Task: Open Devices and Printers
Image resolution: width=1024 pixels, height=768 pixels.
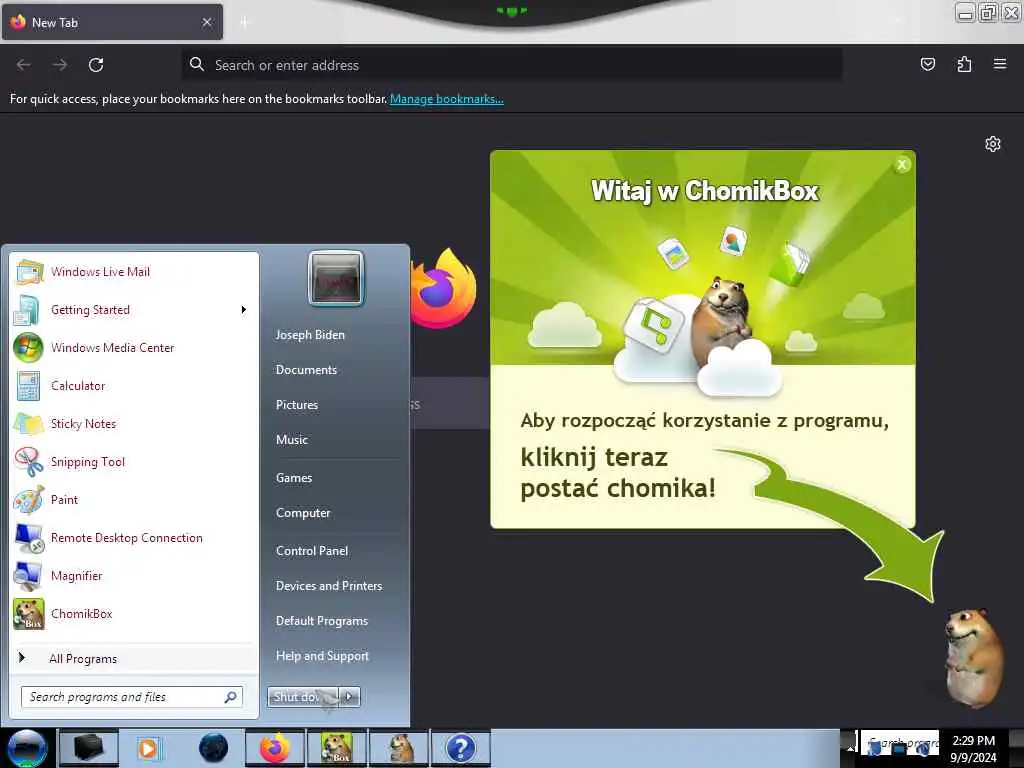Action: (x=329, y=586)
